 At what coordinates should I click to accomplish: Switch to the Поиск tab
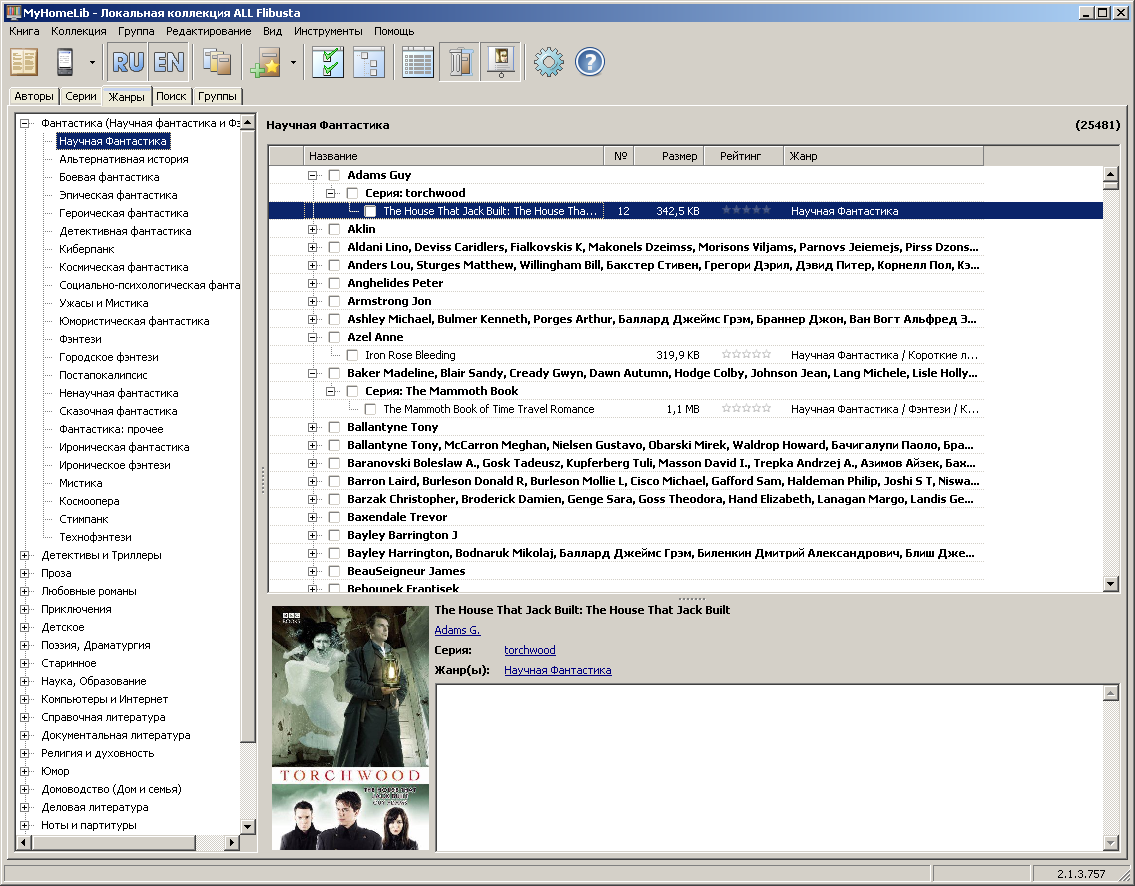(x=171, y=96)
